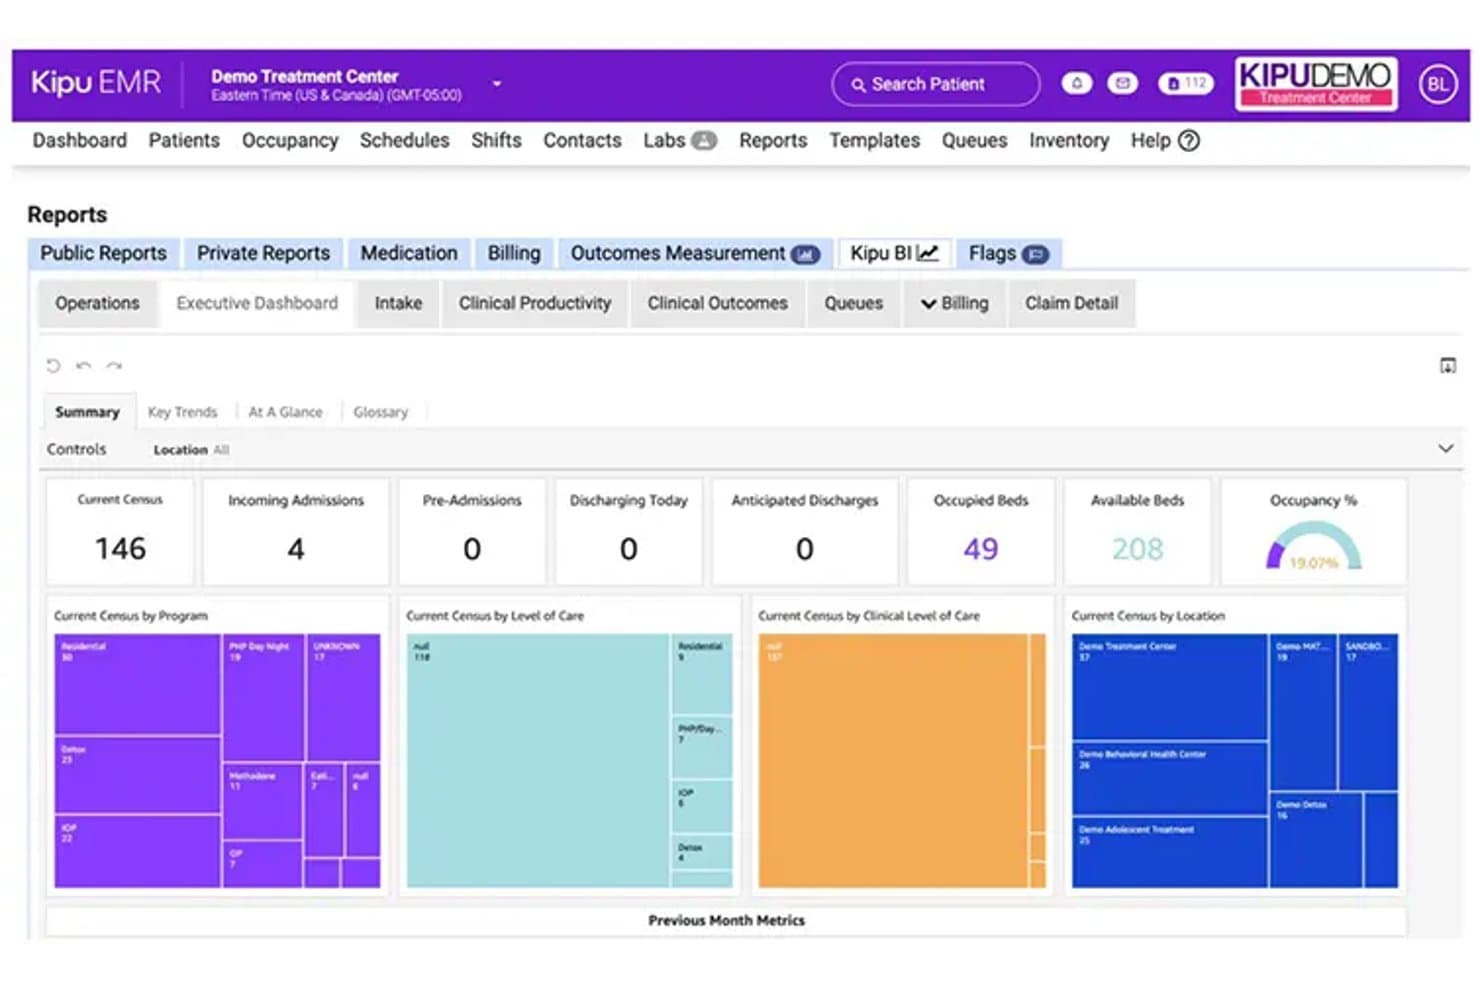Click the Kipu BI line chart icon

click(928, 253)
